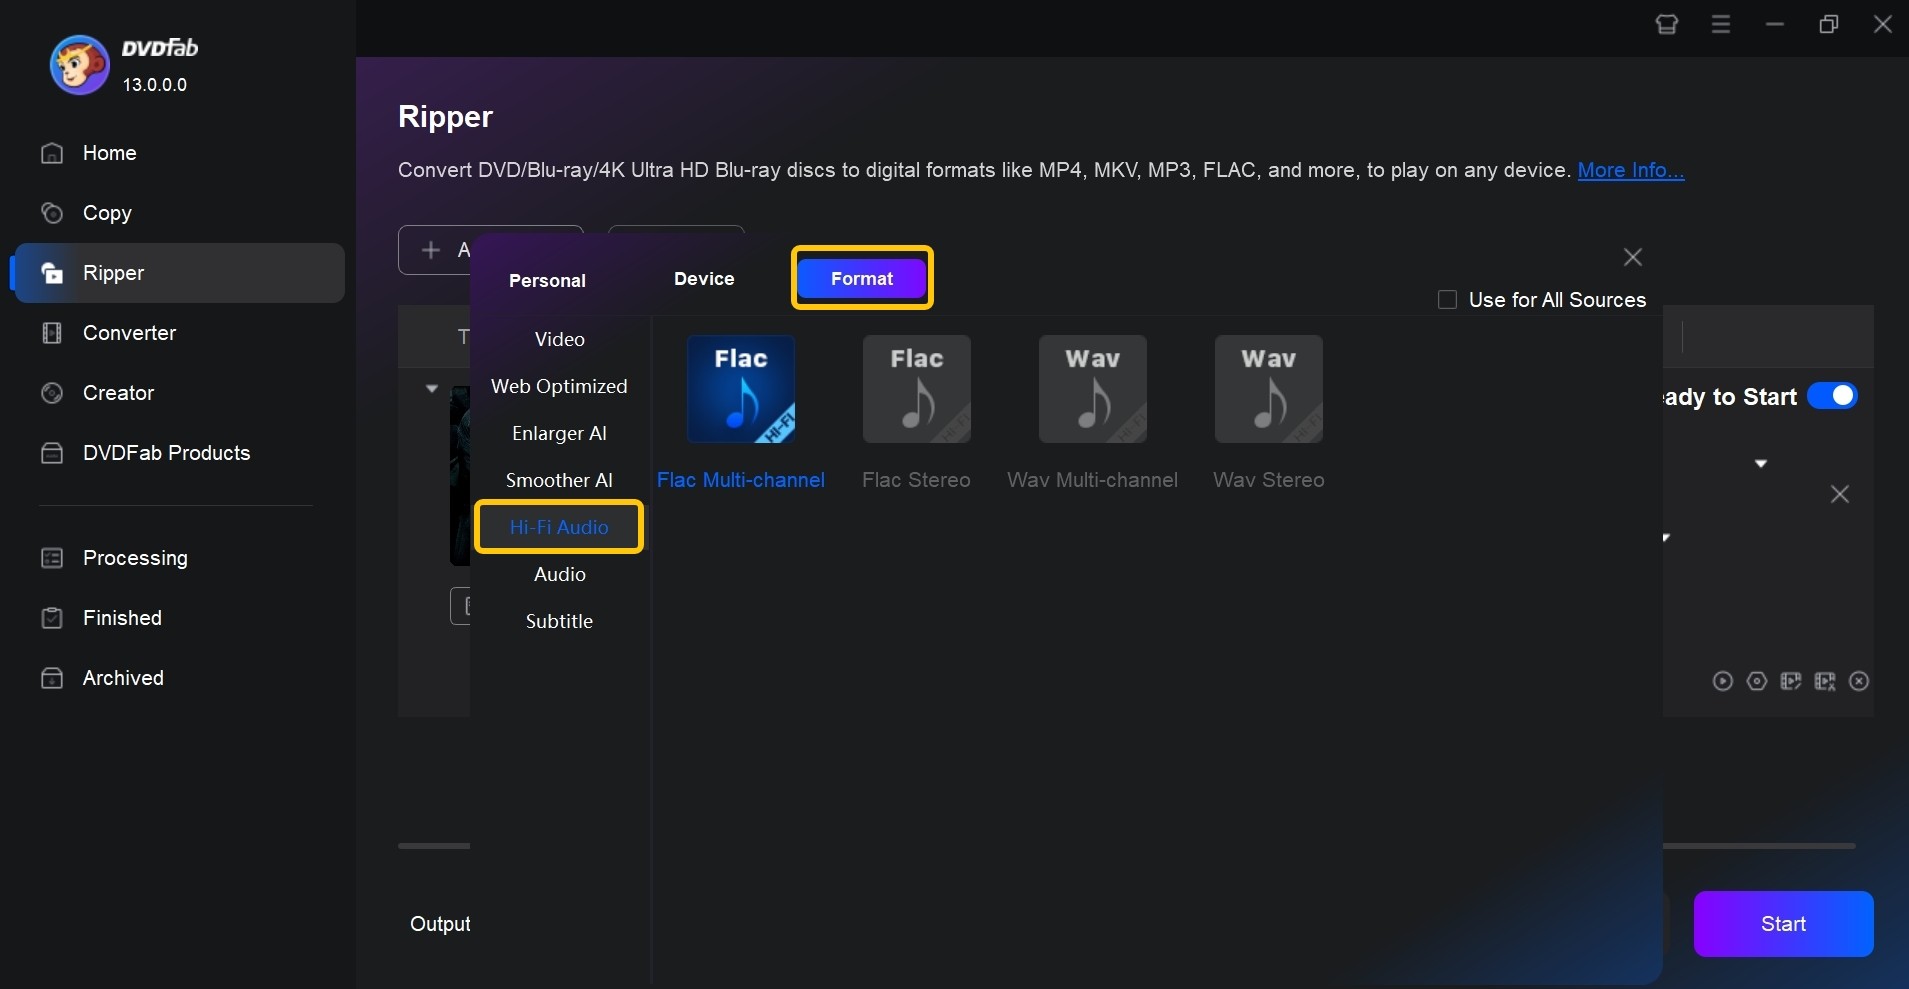This screenshot has width=1909, height=989.
Task: Open the Processing panel
Action: click(x=134, y=558)
